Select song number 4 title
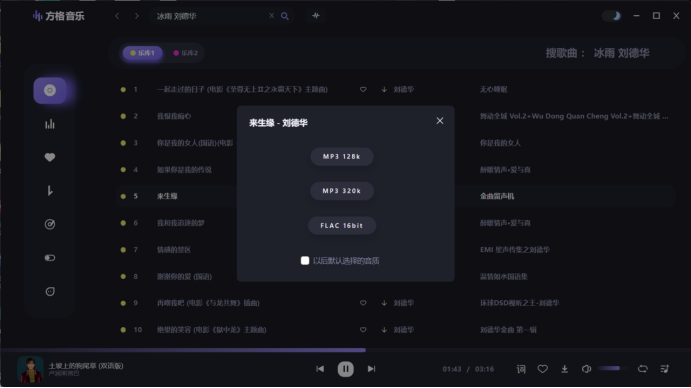 [x=184, y=170]
